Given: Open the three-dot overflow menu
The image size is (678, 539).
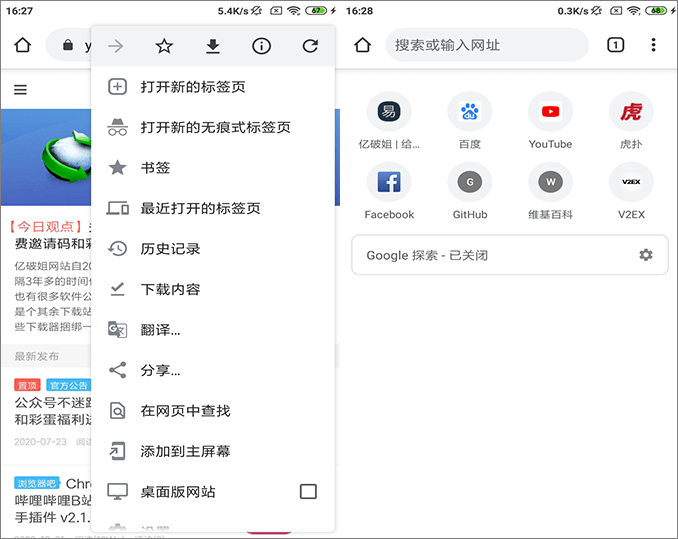Looking at the screenshot, I should tap(653, 45).
